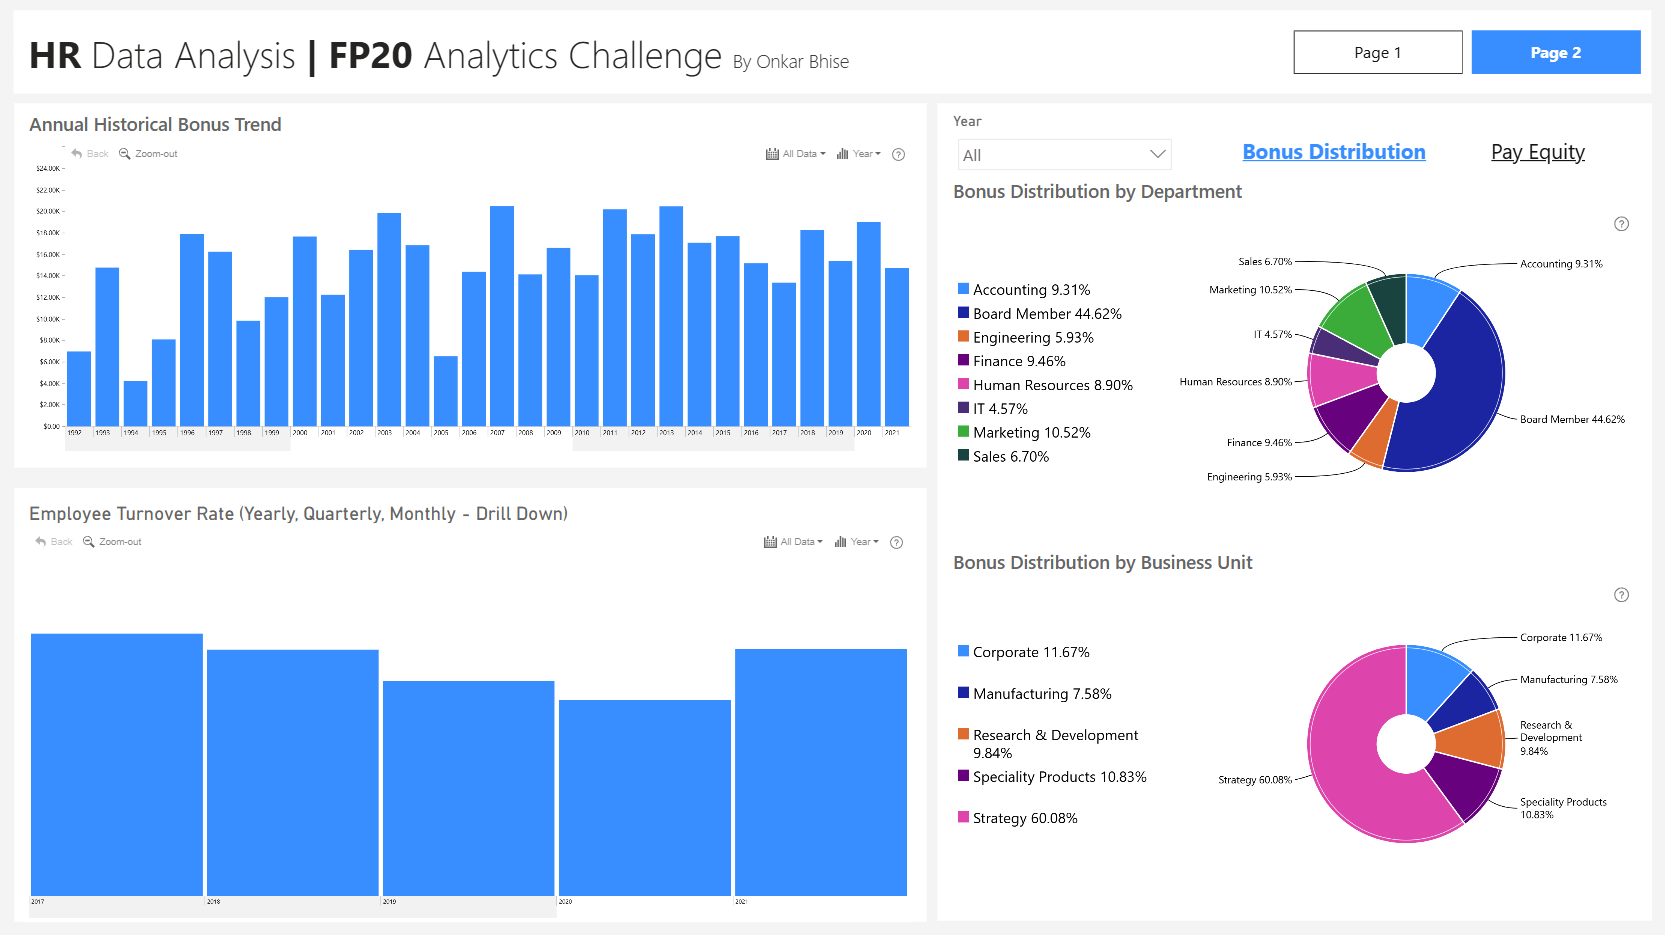Open Year granularity dropdown in Bonus Trend chart
1665x935 pixels.
pos(859,154)
